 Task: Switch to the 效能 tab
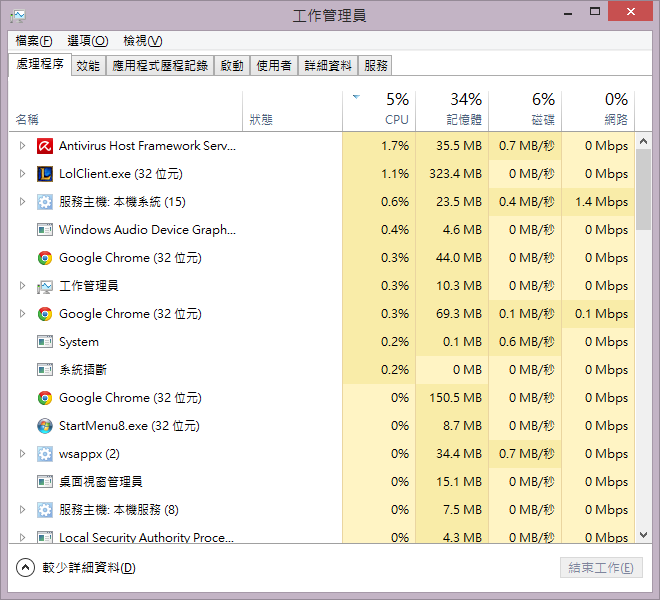88,66
